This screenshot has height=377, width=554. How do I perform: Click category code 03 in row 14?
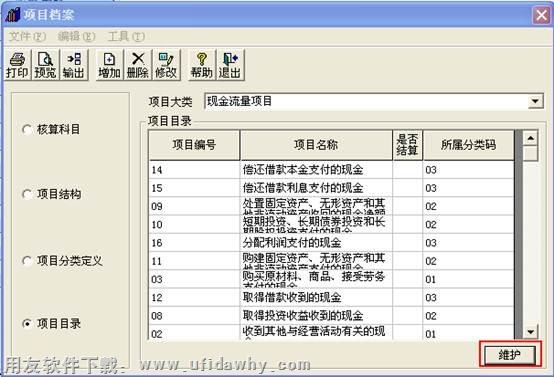(468, 170)
